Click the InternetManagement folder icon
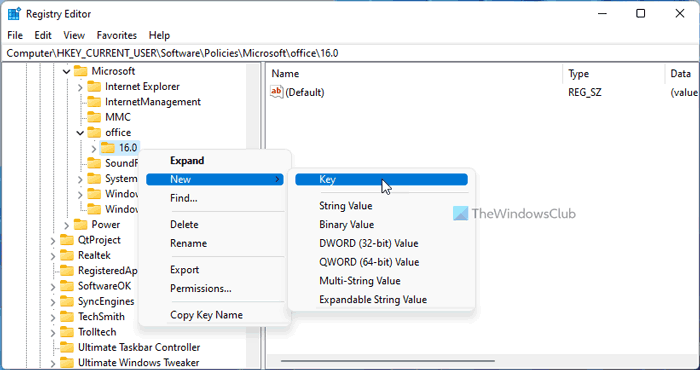Viewport: 700px width, 370px height. (94, 102)
